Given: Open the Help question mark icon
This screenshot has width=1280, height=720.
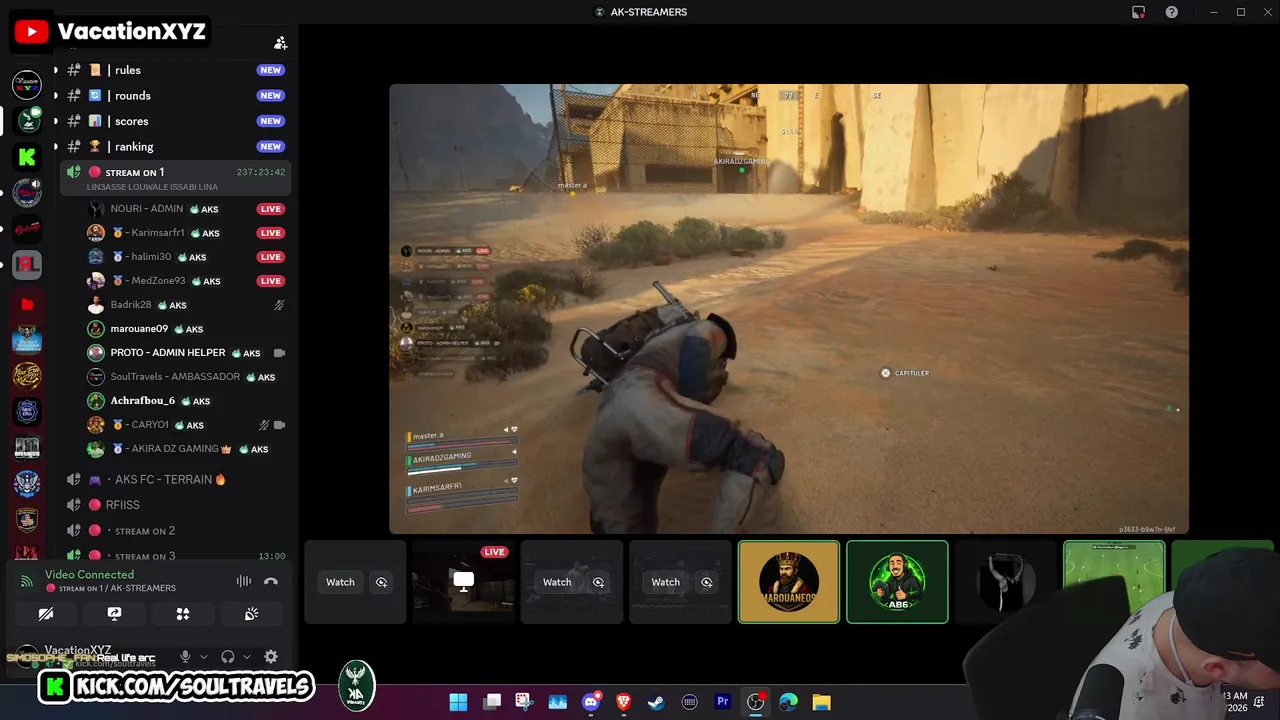Looking at the screenshot, I should 1171,12.
